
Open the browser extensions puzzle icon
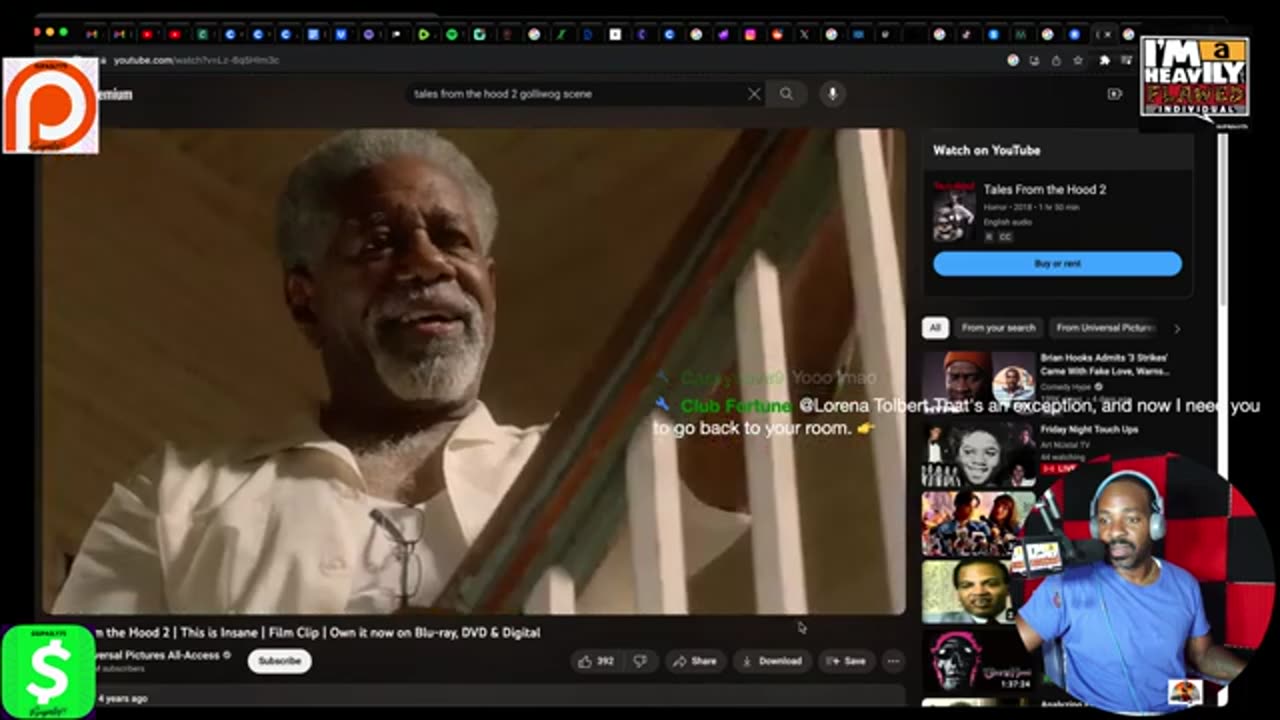(1105, 60)
